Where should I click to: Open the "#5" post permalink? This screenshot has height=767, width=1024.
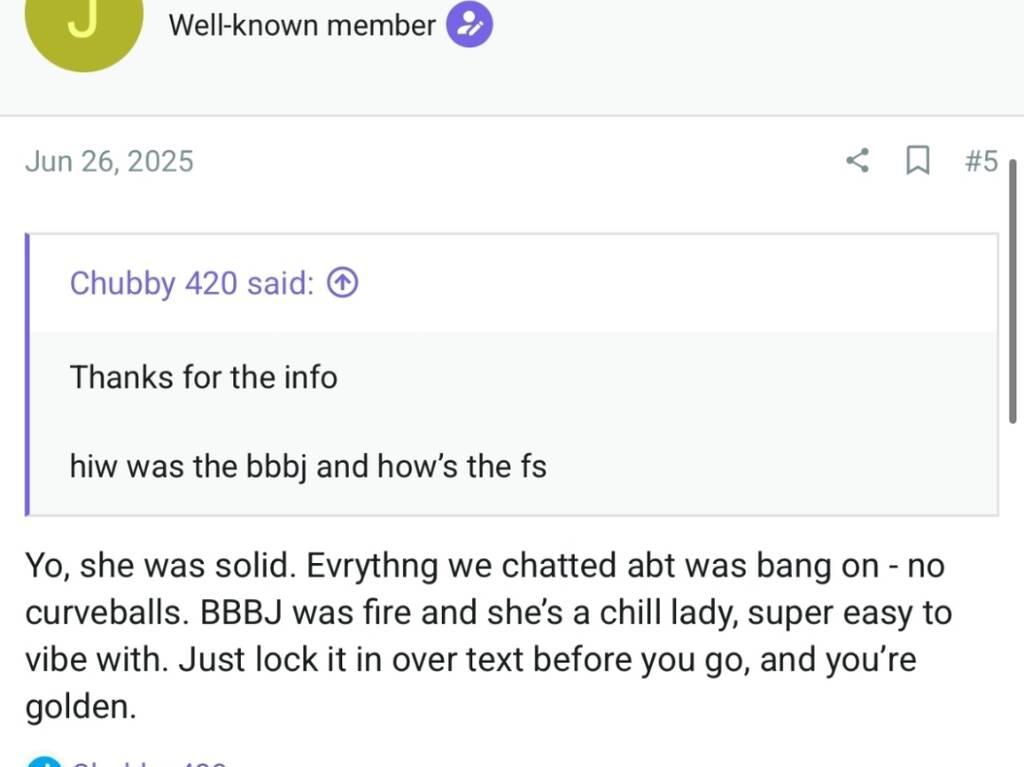[x=981, y=160]
